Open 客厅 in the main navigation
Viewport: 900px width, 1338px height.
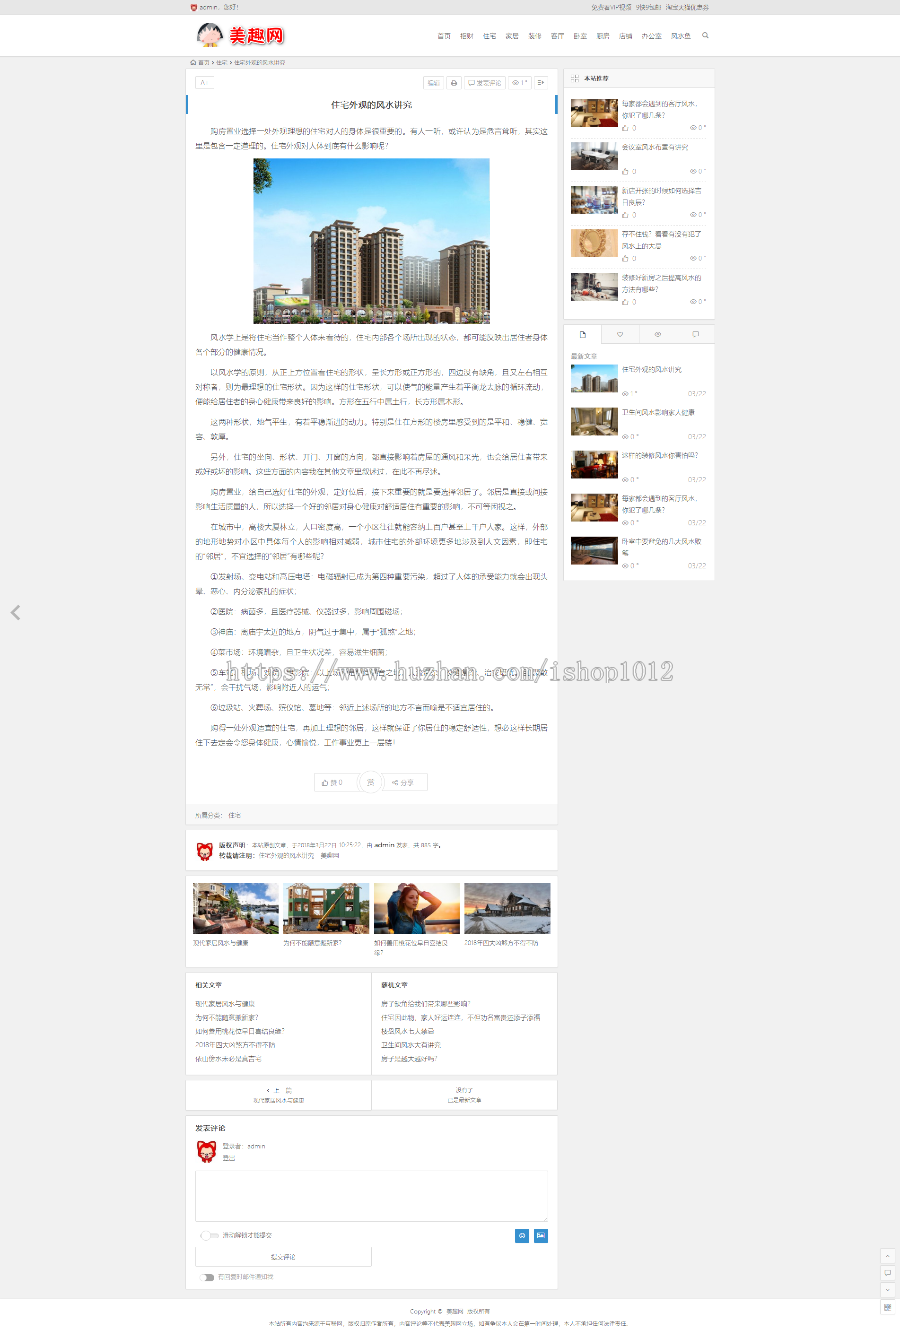[557, 36]
